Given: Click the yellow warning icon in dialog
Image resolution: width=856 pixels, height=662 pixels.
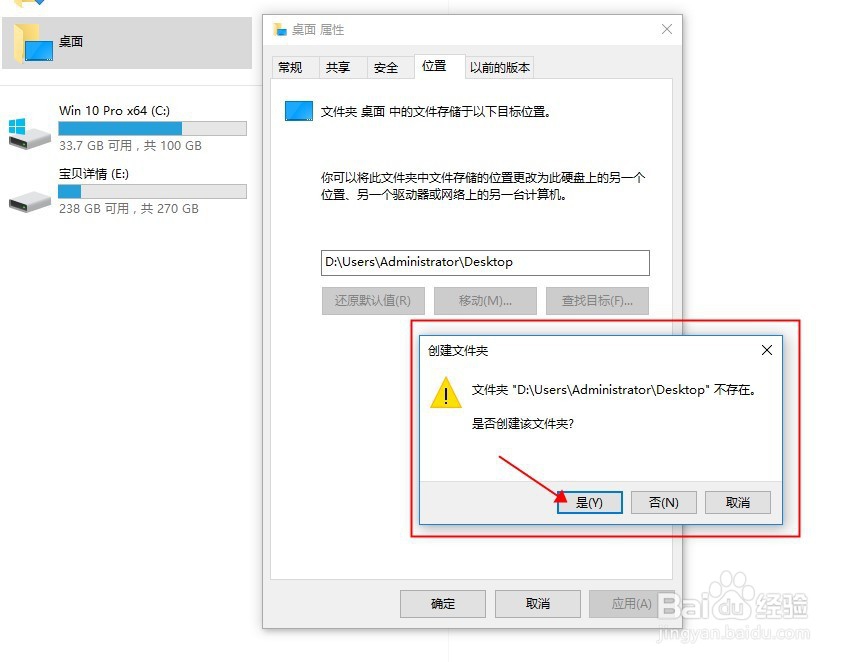Looking at the screenshot, I should click(x=446, y=392).
